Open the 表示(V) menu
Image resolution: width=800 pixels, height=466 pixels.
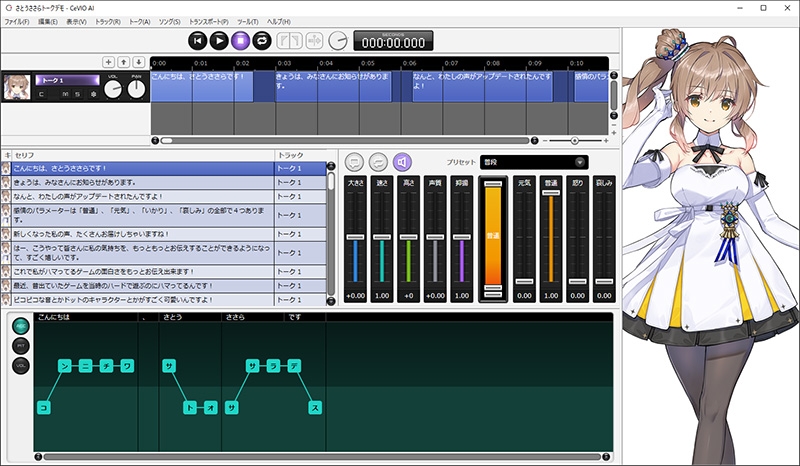click(x=77, y=22)
